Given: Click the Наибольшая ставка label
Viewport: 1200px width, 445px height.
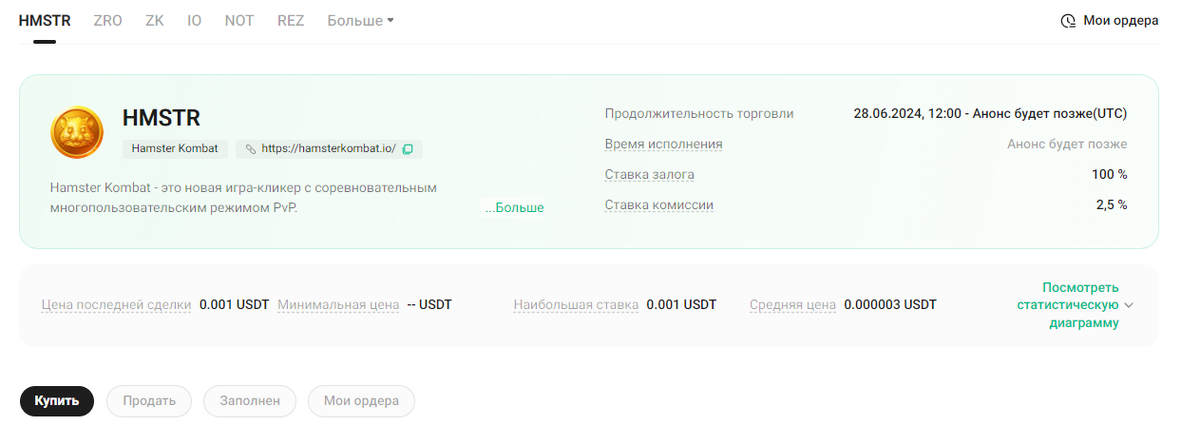Looking at the screenshot, I should [x=576, y=305].
